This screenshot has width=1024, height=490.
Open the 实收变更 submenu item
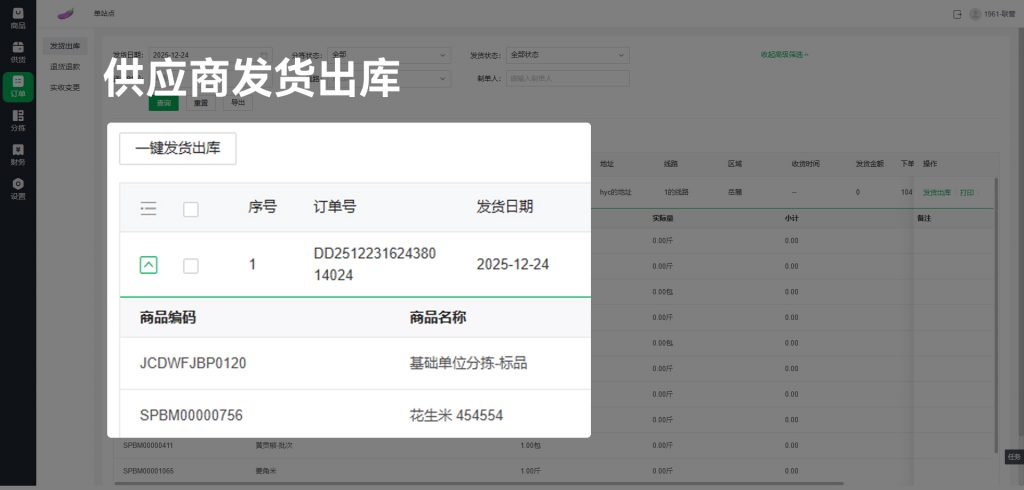[x=65, y=87]
